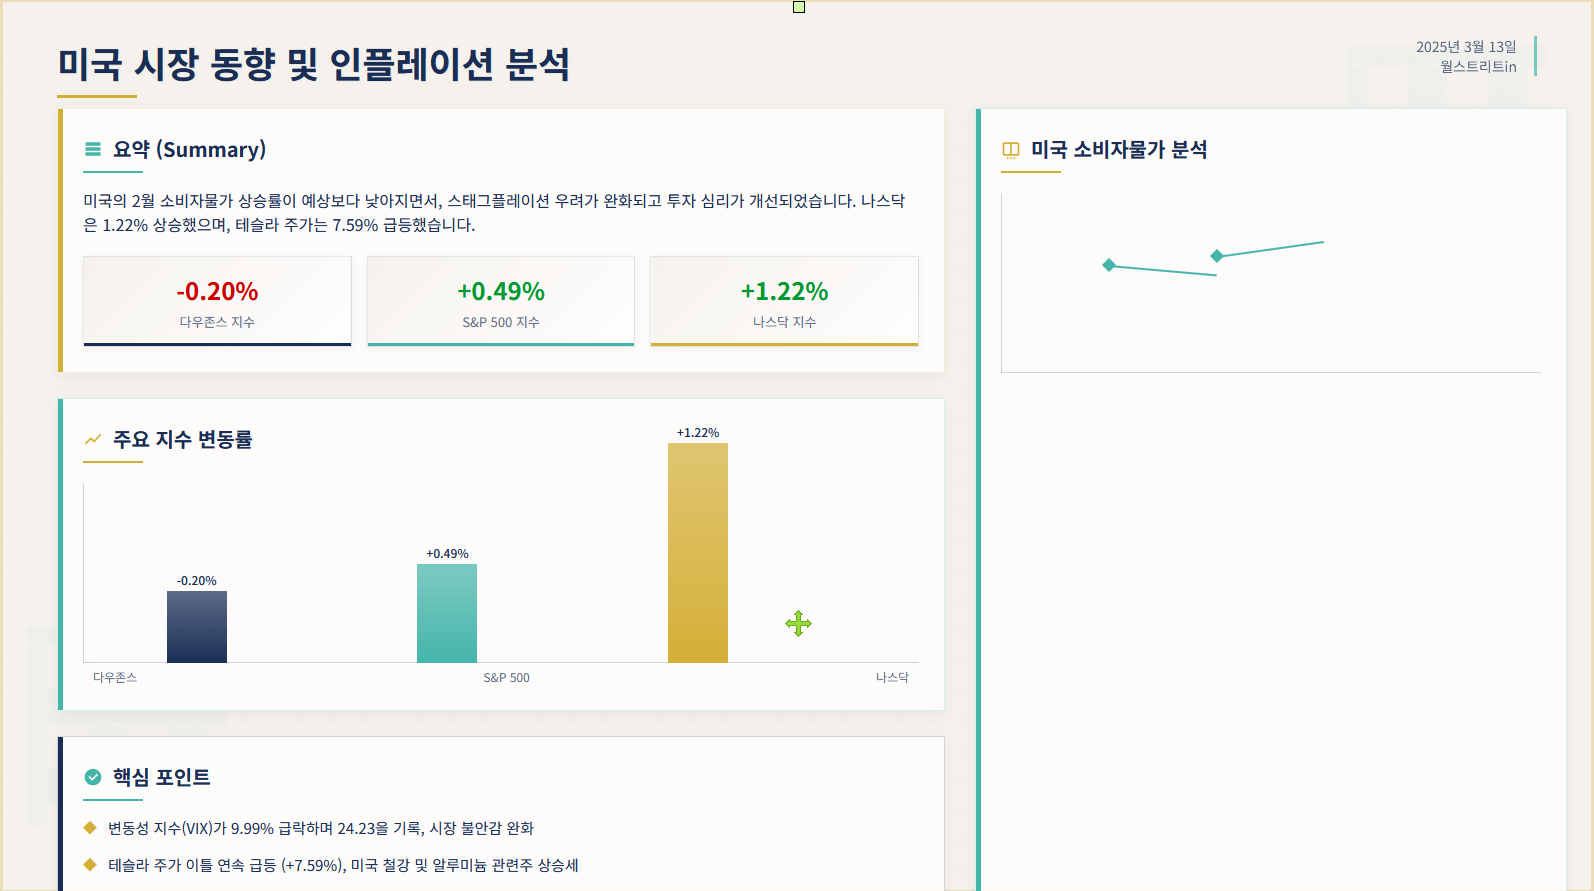Select the teal S&P 500 bar
The image size is (1594, 891).
(447, 613)
